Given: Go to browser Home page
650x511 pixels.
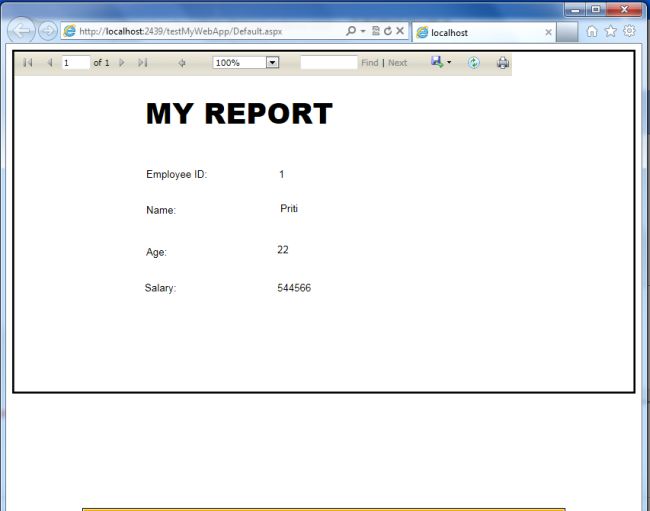Looking at the screenshot, I should (592, 31).
